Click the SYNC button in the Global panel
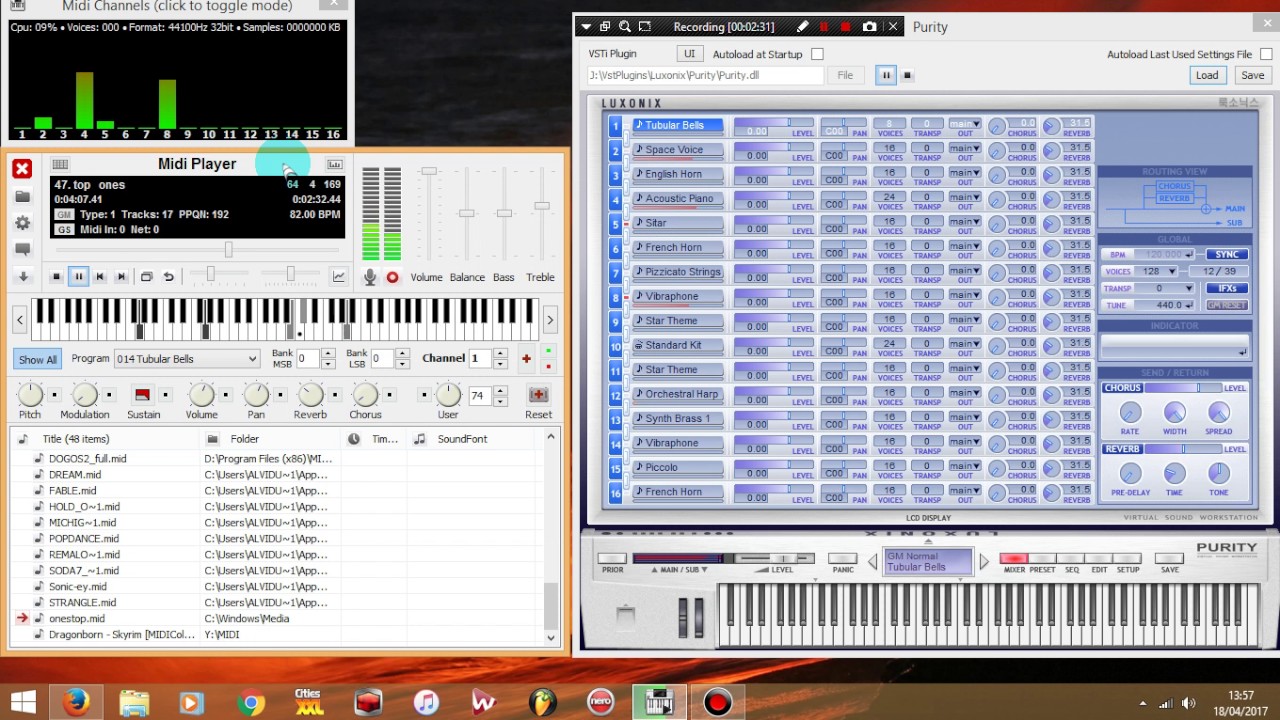The width and height of the screenshot is (1280, 720). click(1227, 255)
